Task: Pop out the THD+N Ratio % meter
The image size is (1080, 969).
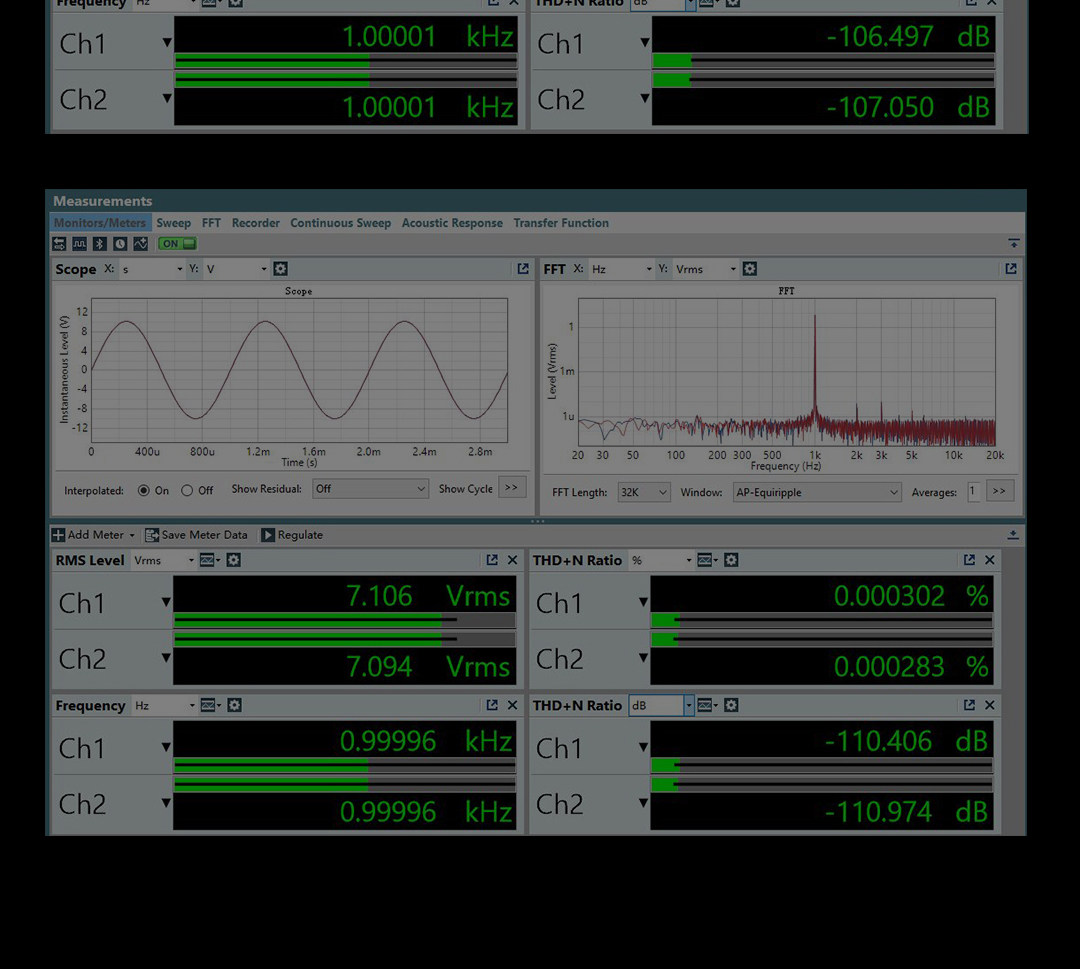Action: click(969, 560)
